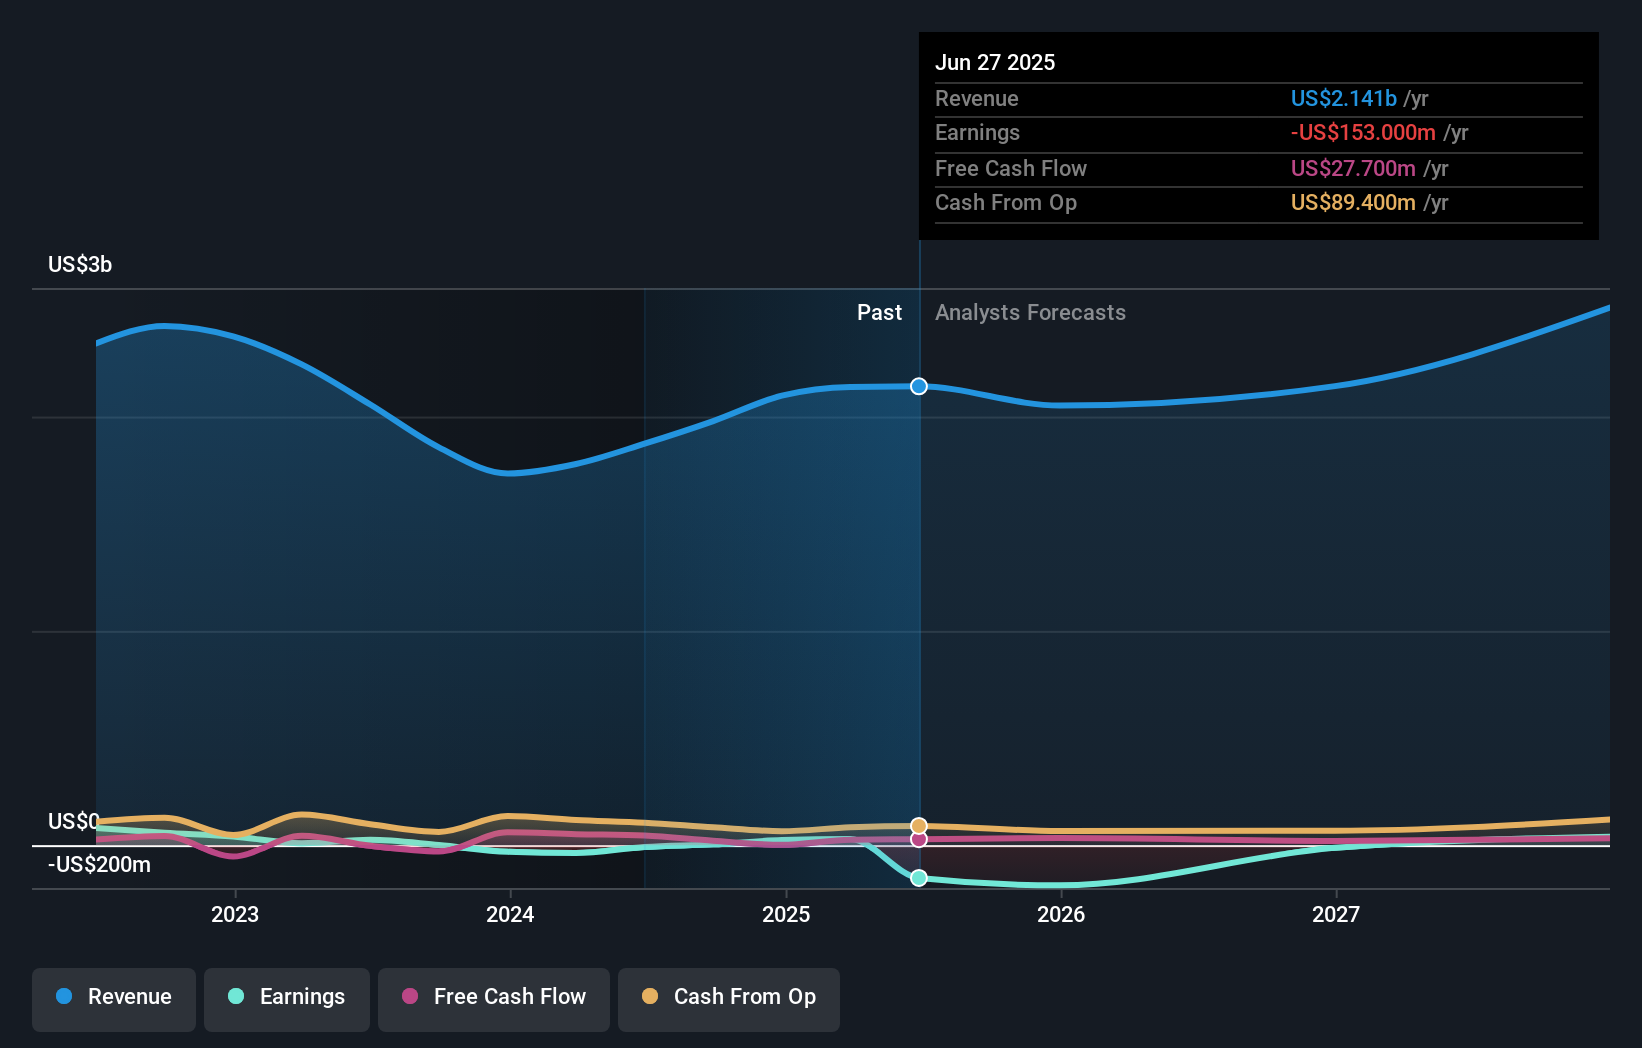Switch to the Analysts Forecasts section
This screenshot has width=1642, height=1048.
coord(1030,313)
